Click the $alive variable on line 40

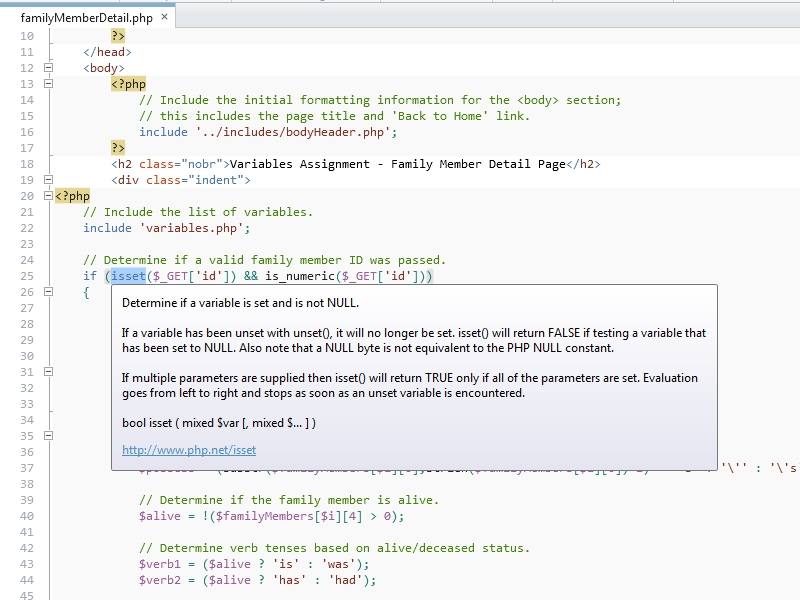[160, 516]
